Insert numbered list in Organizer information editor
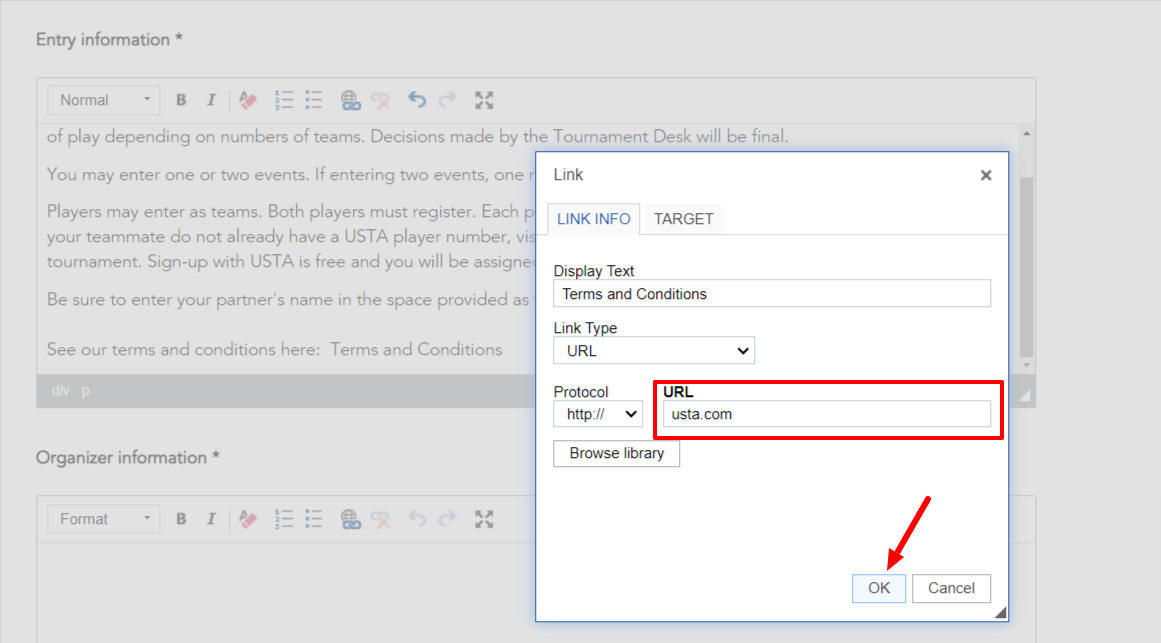The width and height of the screenshot is (1161, 643). pos(284,519)
